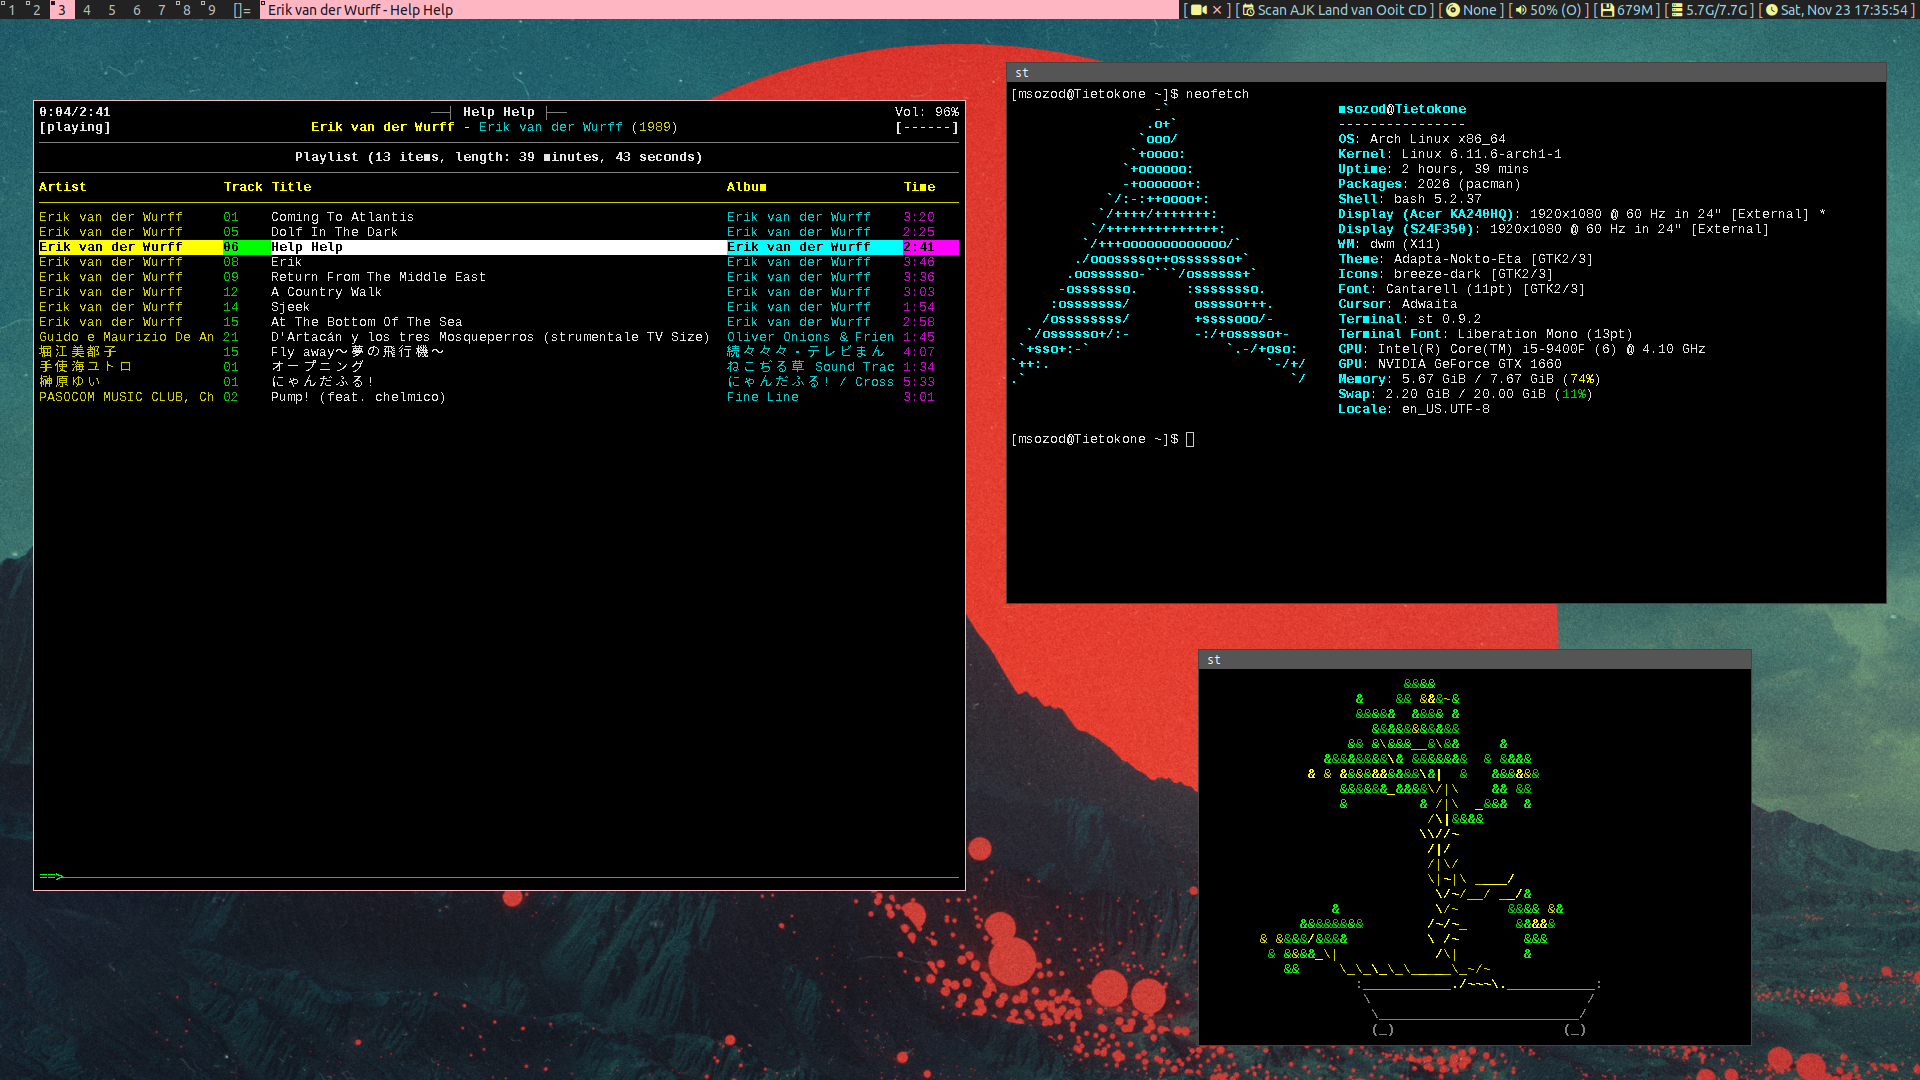Select 'At The Bottom Of The Sea' track
The height and width of the screenshot is (1080, 1920).
point(498,322)
